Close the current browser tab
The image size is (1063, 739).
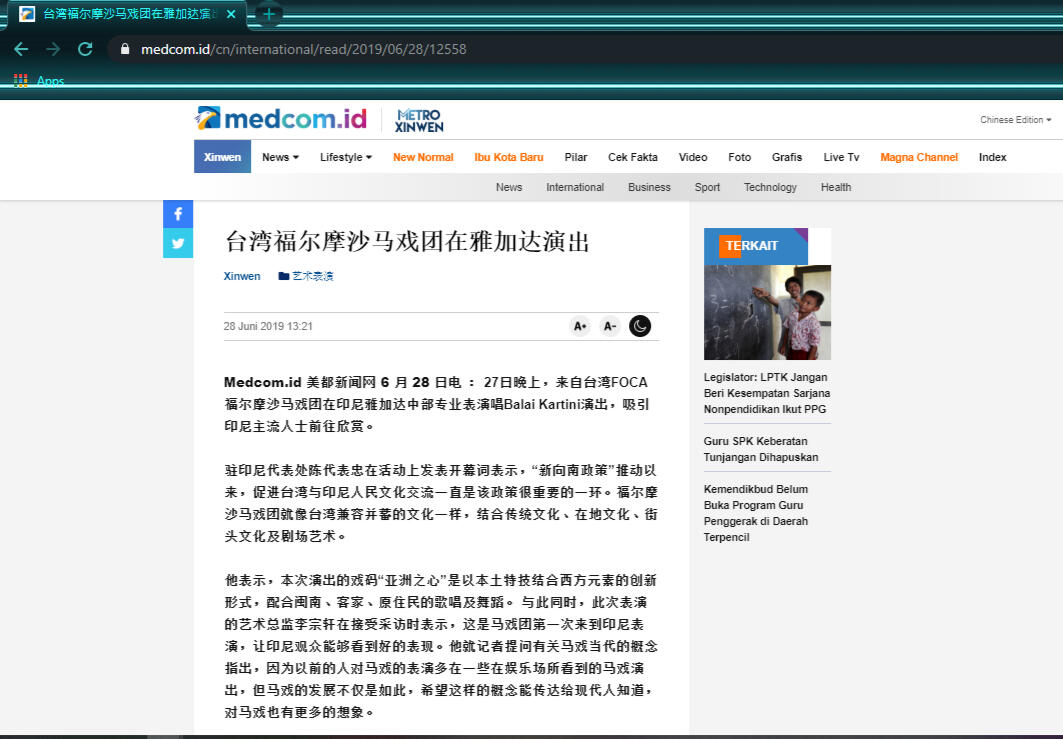click(231, 14)
